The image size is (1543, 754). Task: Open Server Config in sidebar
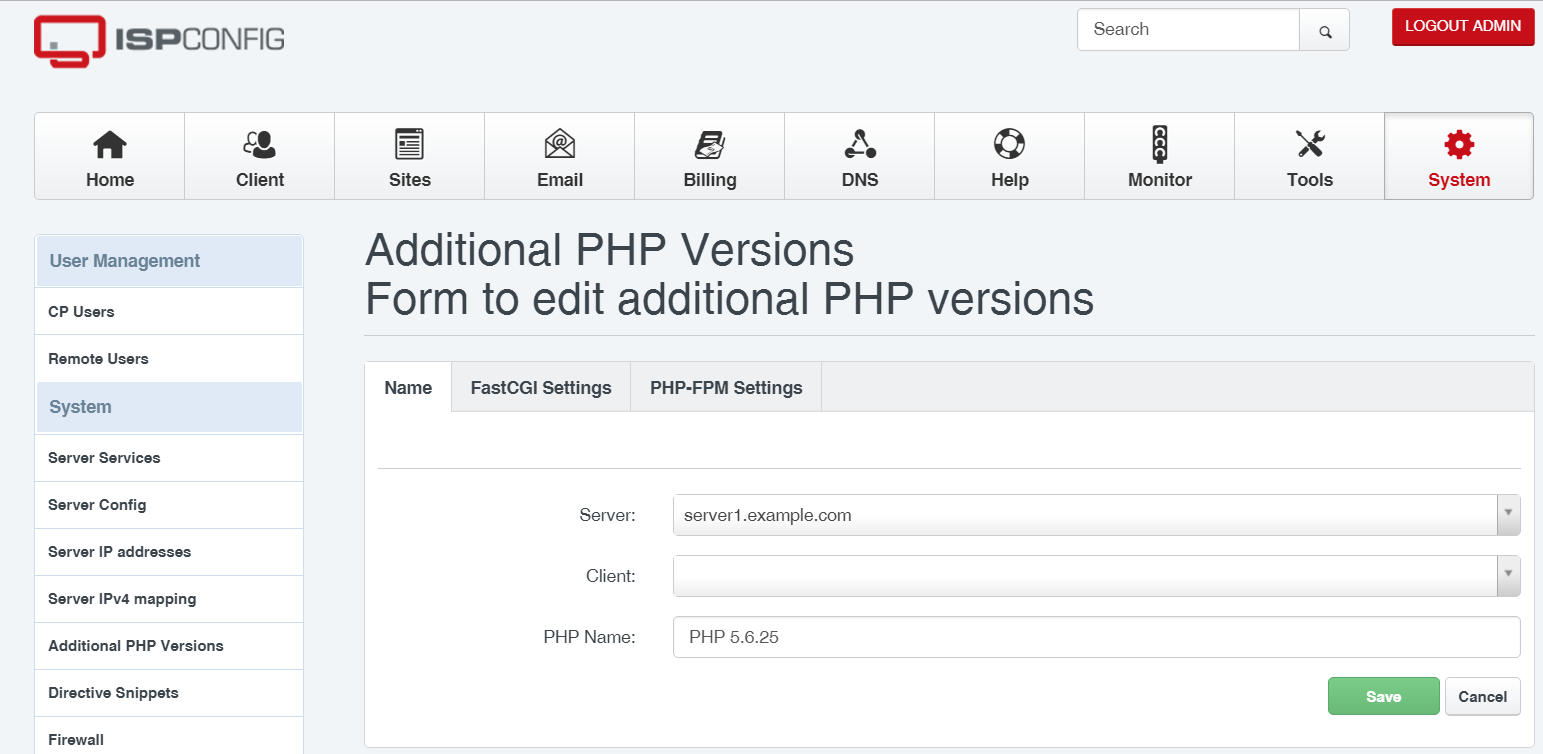(169, 505)
